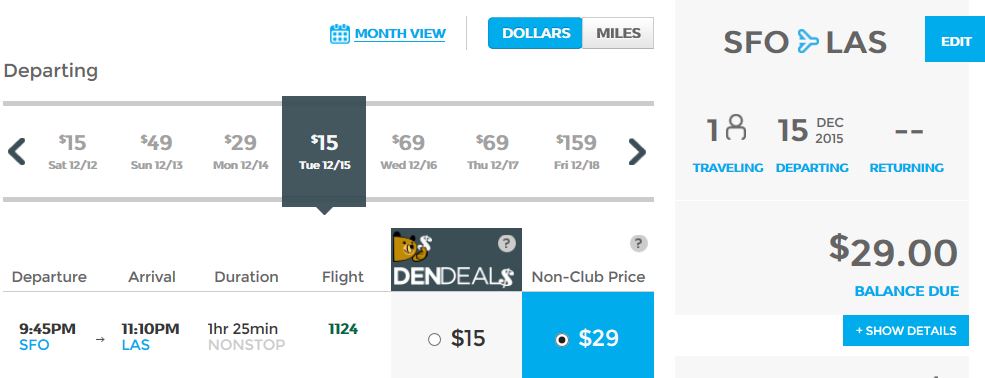Open the Month View calendar icon
The height and width of the screenshot is (378, 985).
(x=339, y=34)
